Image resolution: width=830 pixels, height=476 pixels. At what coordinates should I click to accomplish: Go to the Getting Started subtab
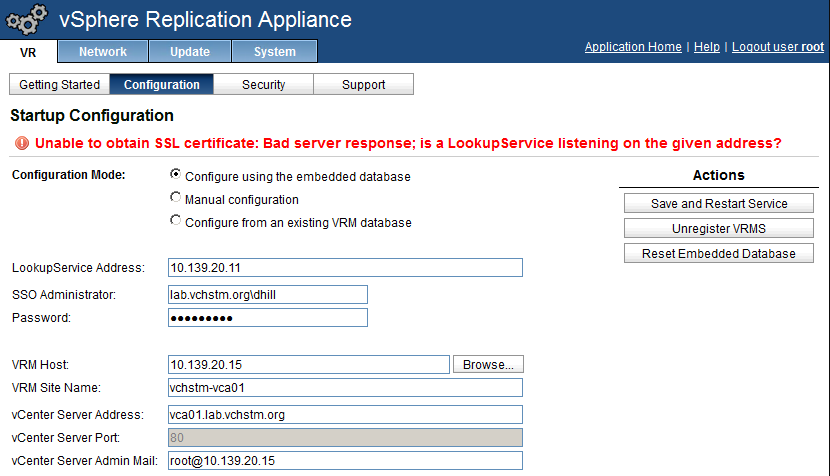point(59,84)
